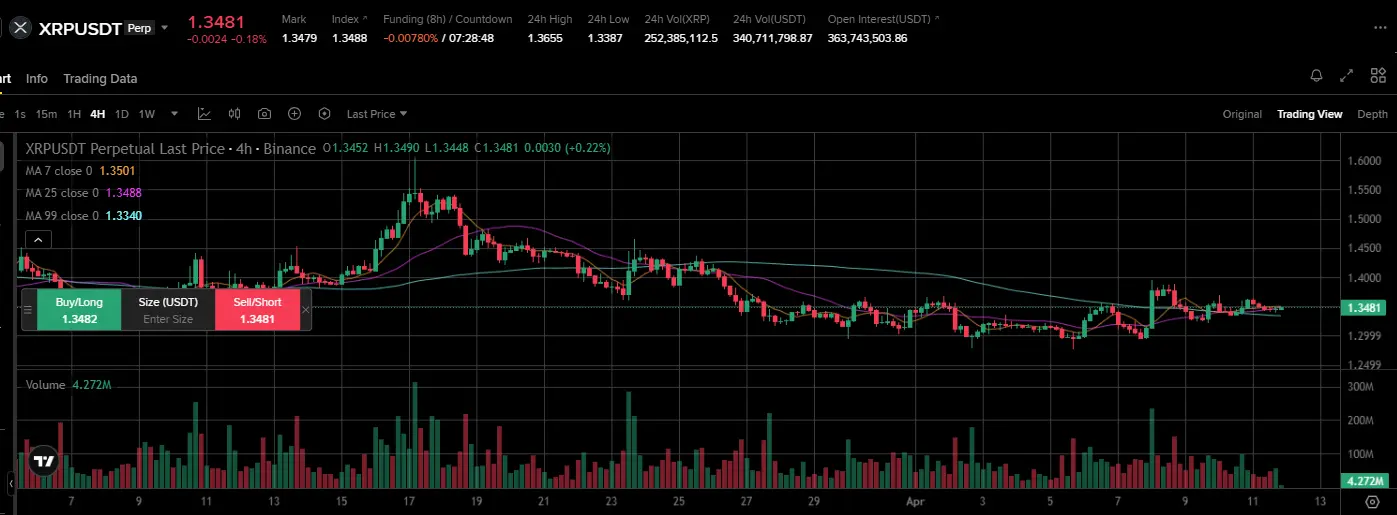Open the XRPUSDT pair selector dropdown arrow
Viewport: 1397px width, 515px height.
[x=164, y=28]
